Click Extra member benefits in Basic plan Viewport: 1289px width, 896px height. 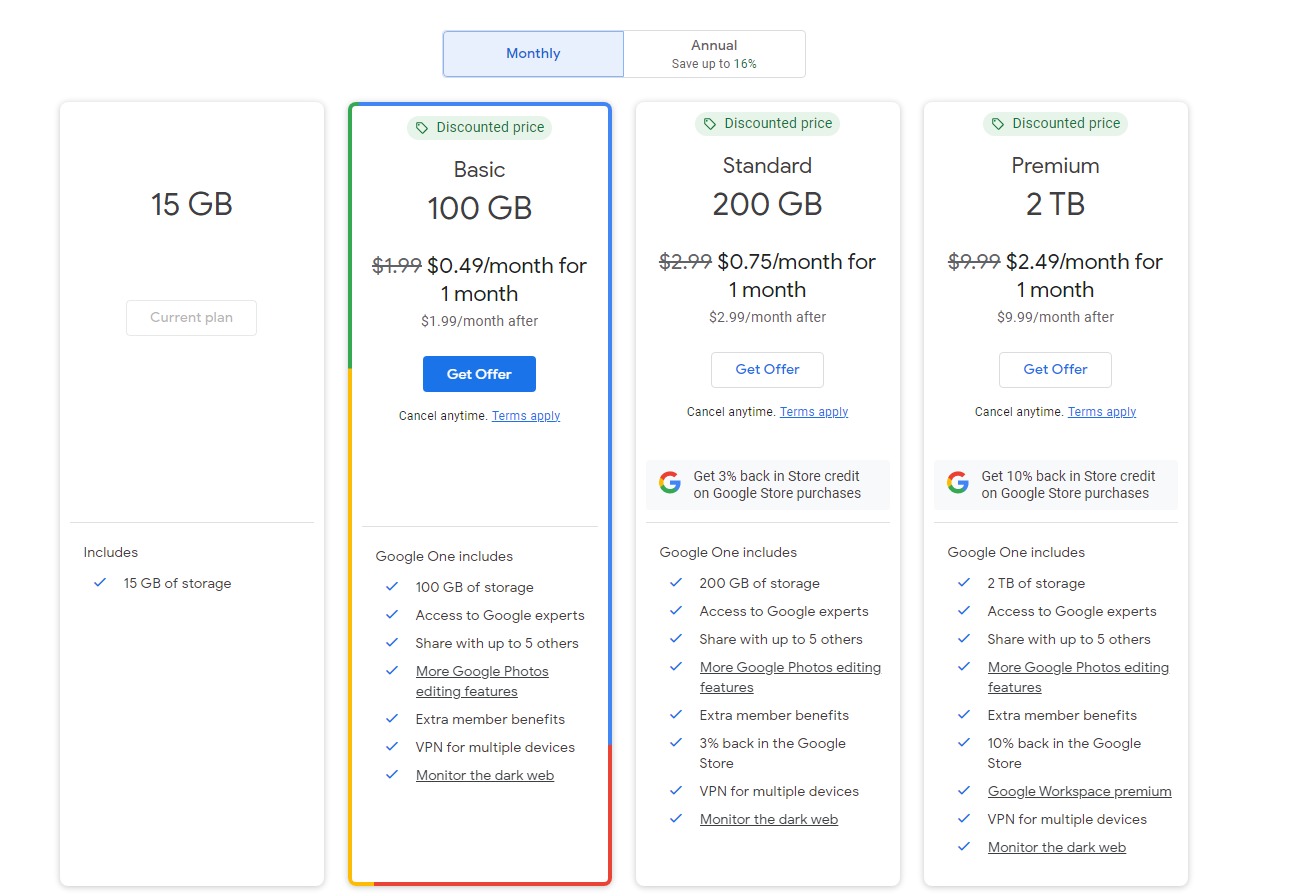click(x=490, y=719)
